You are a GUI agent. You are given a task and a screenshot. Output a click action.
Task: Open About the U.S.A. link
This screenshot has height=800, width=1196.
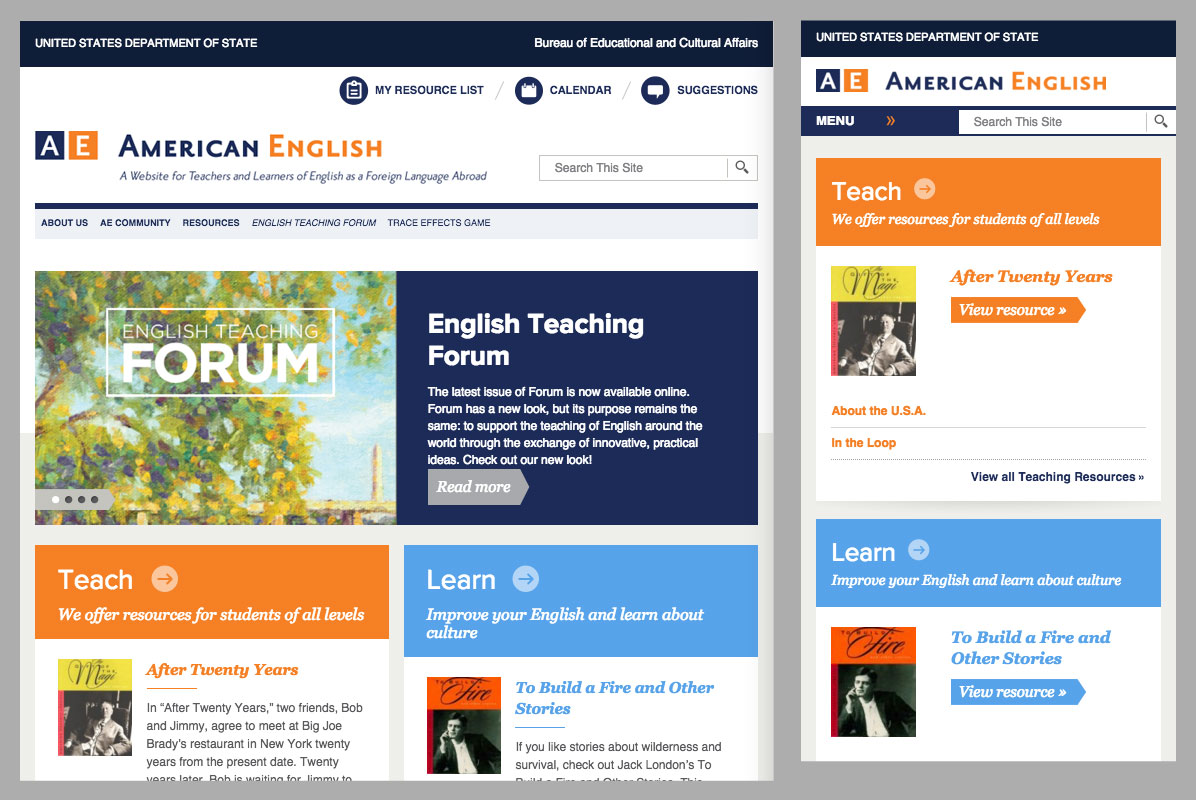coord(879,410)
